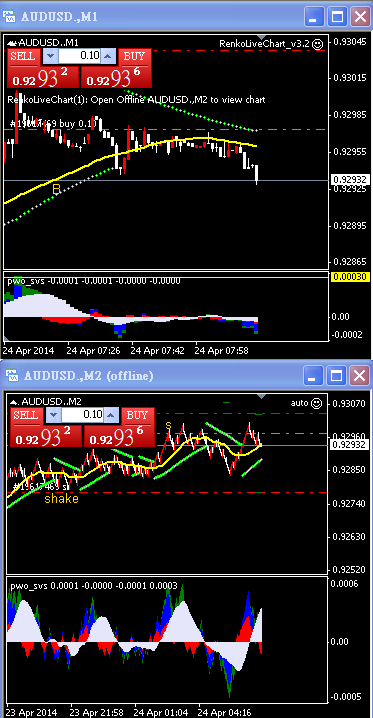Click the BUY button on the M1 chart

coord(135,56)
